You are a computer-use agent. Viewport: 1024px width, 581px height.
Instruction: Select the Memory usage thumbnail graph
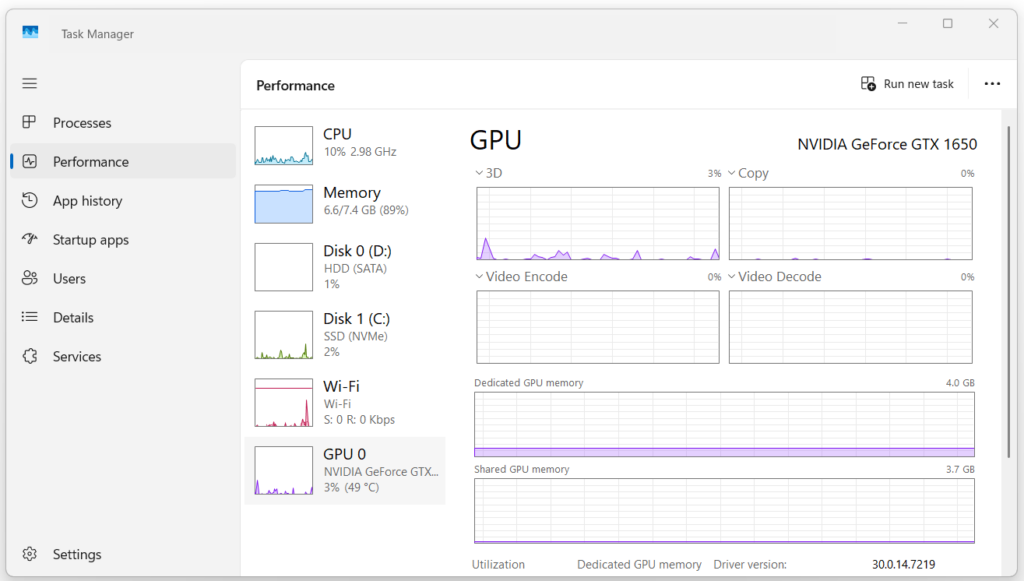pos(283,204)
